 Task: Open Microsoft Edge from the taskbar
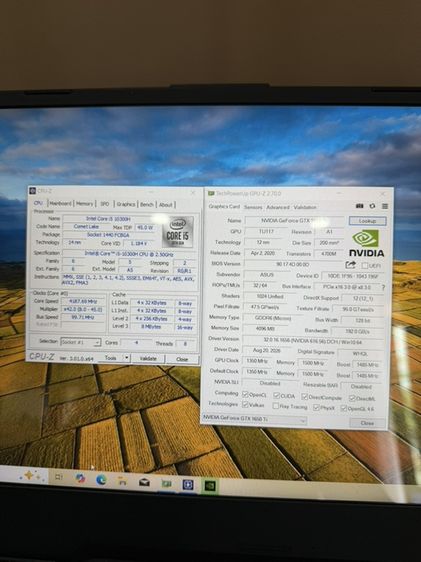pyautogui.click(x=101, y=480)
